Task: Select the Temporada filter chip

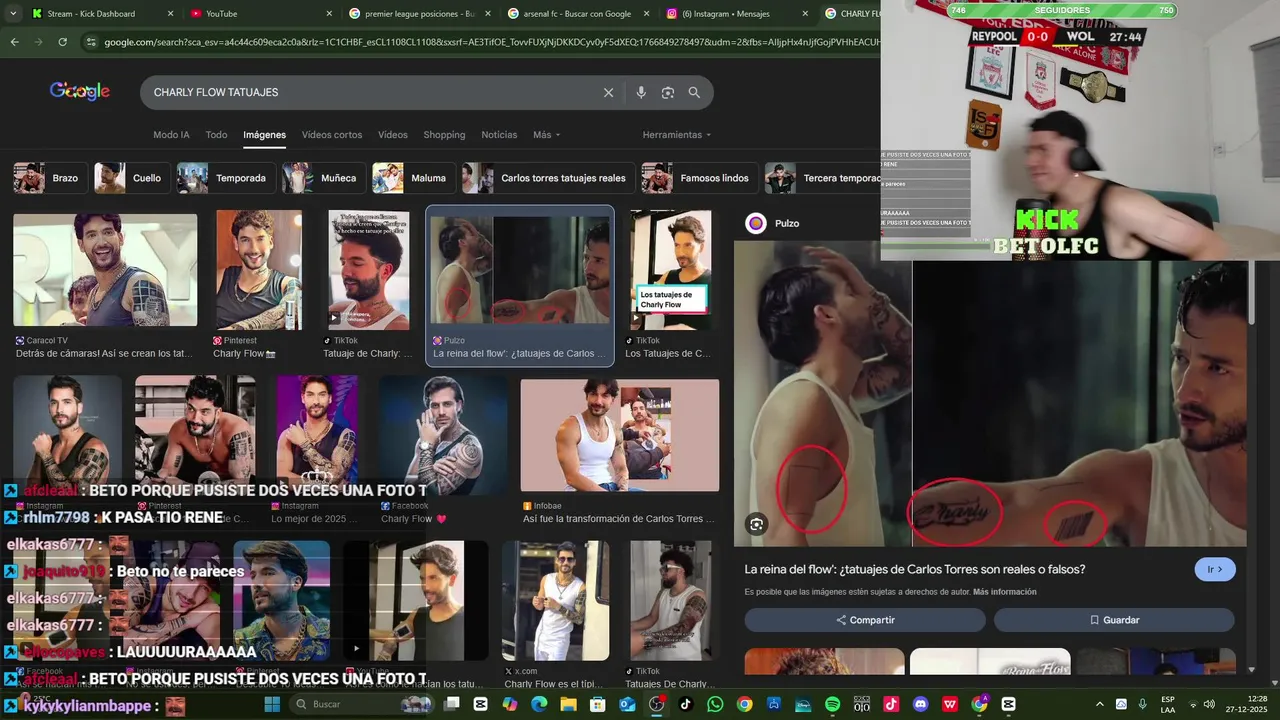Action: [x=225, y=178]
